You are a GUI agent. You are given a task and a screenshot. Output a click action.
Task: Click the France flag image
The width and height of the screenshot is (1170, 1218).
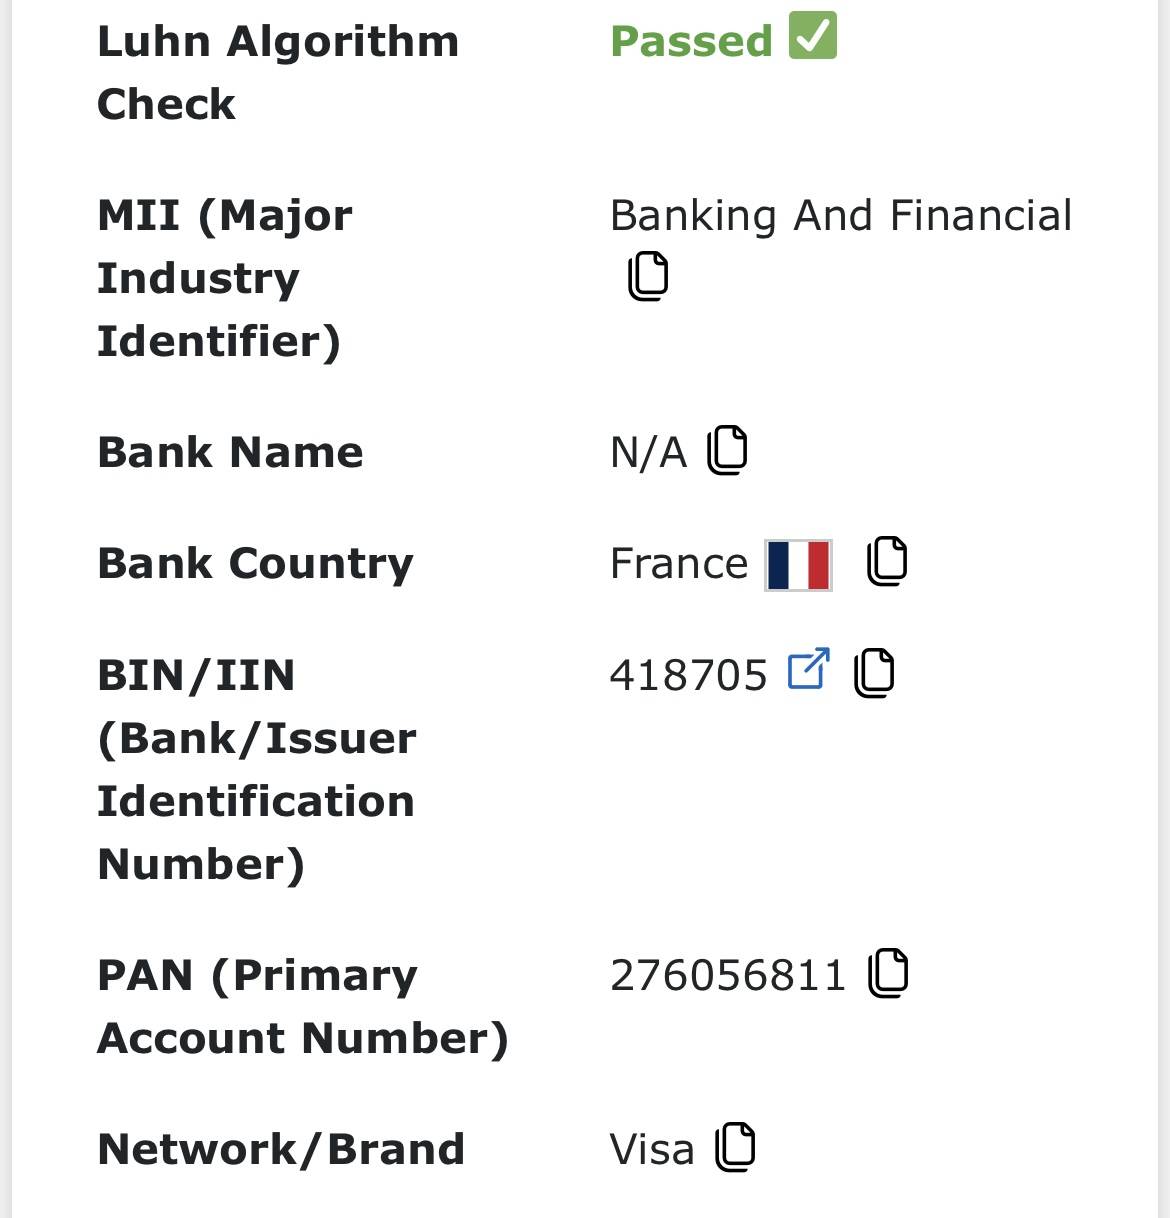click(798, 565)
